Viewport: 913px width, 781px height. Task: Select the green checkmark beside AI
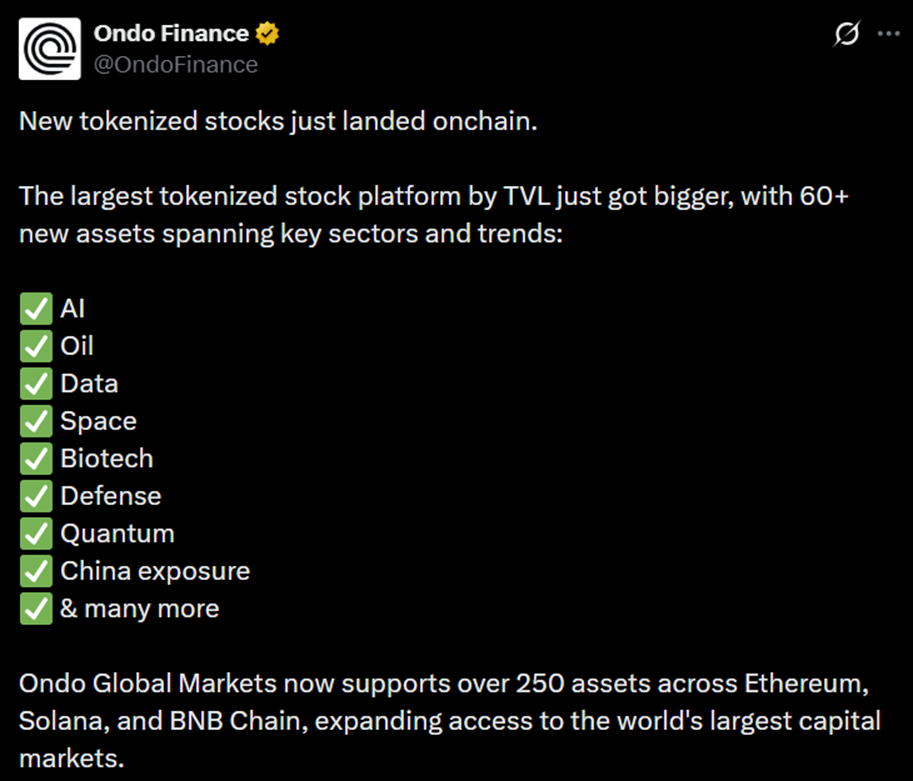pos(36,308)
